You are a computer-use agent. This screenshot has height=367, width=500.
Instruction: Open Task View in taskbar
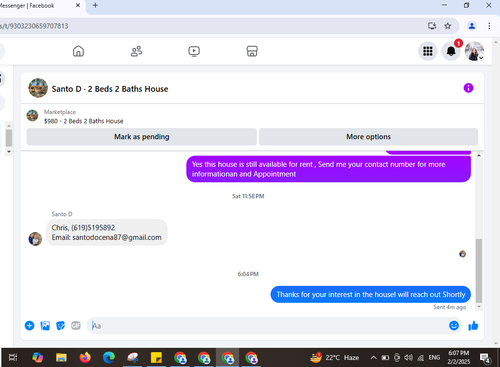point(13,358)
